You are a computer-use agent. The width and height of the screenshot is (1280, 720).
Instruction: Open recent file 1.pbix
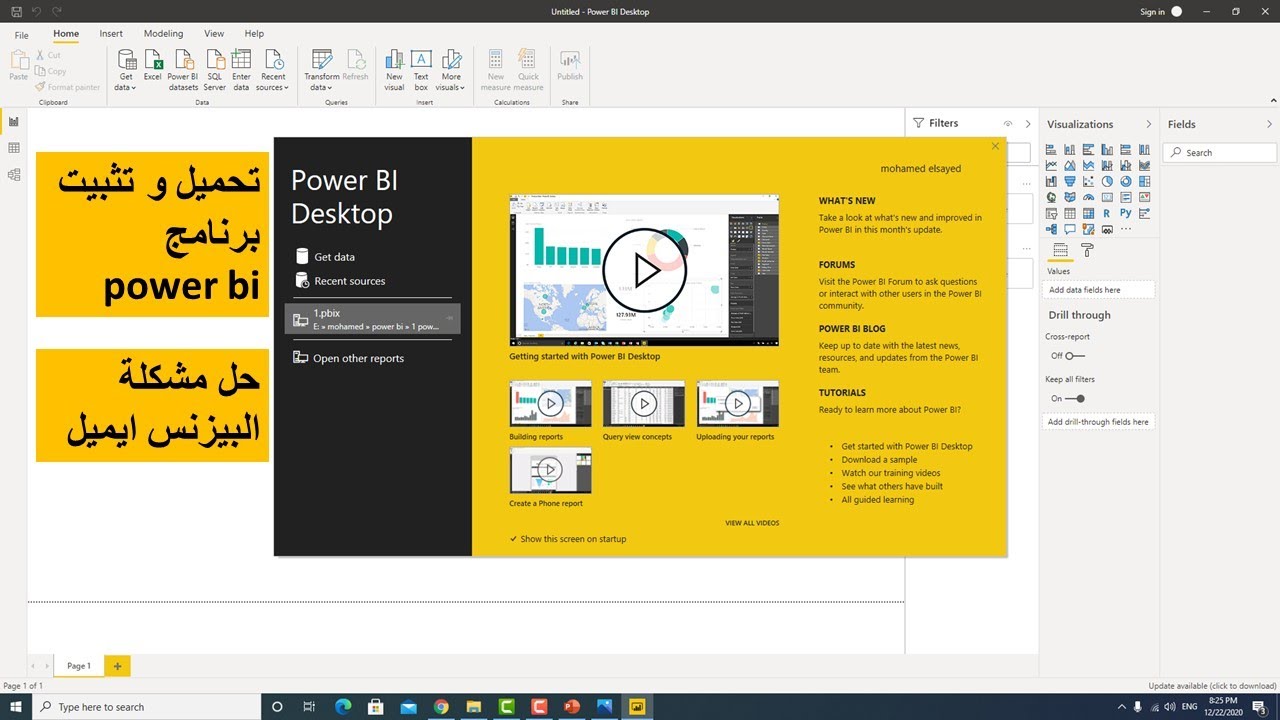click(x=372, y=319)
